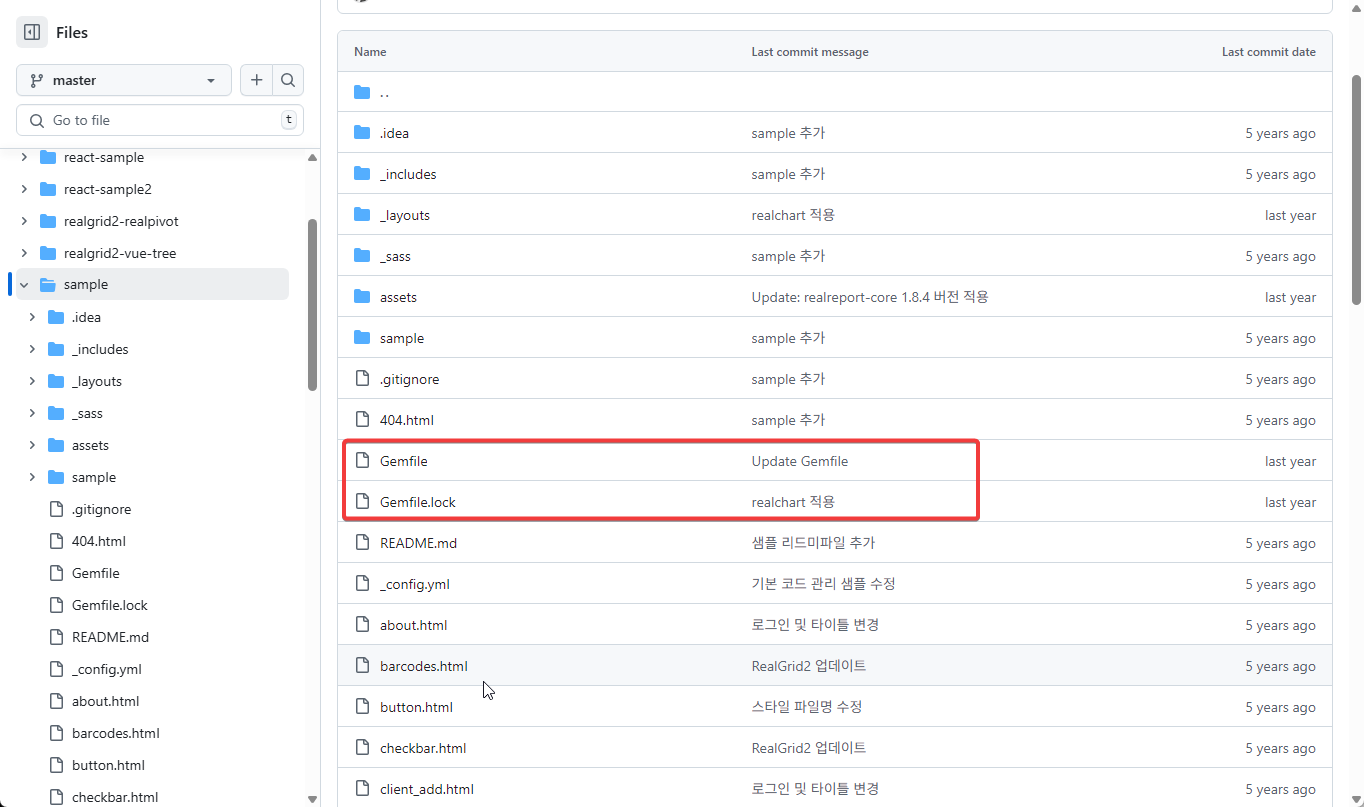The width and height of the screenshot is (1364, 807).
Task: Click folder icon of _sass table row
Action: [x=362, y=256]
